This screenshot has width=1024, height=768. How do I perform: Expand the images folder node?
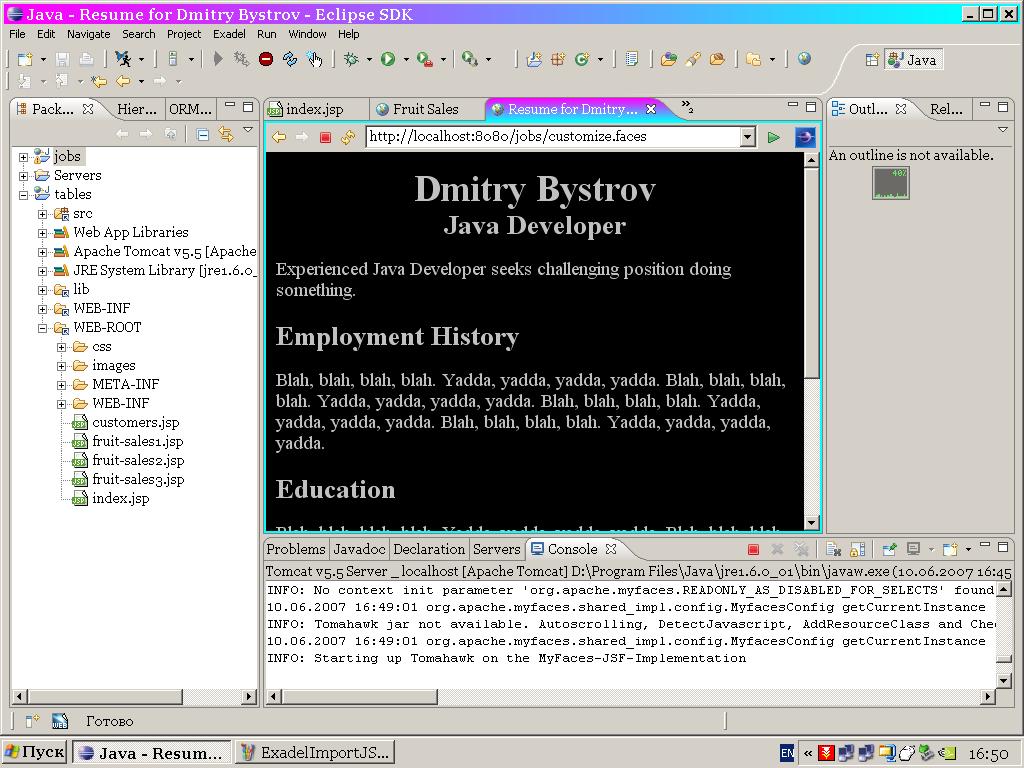coord(61,366)
